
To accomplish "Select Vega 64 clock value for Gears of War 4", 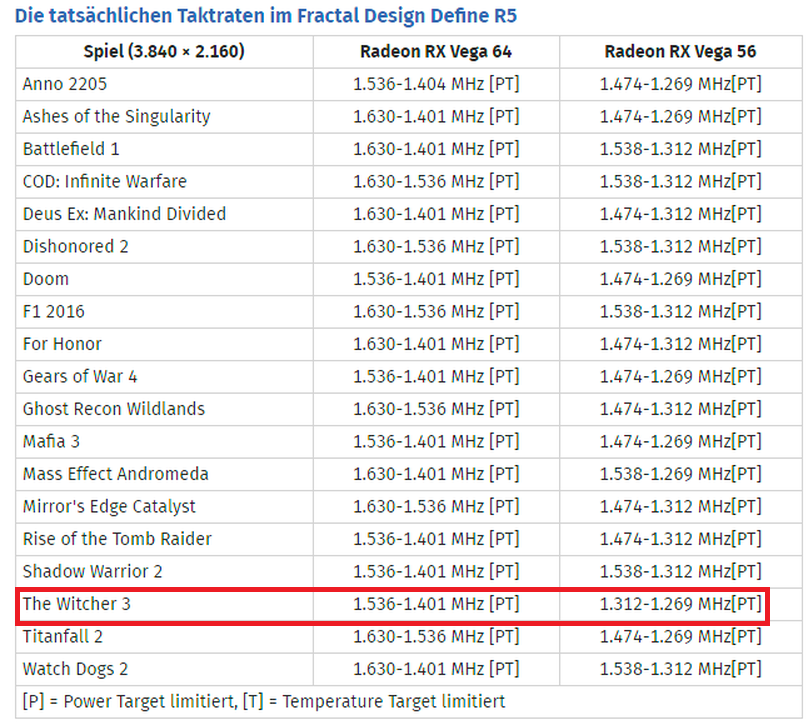I will point(436,376).
